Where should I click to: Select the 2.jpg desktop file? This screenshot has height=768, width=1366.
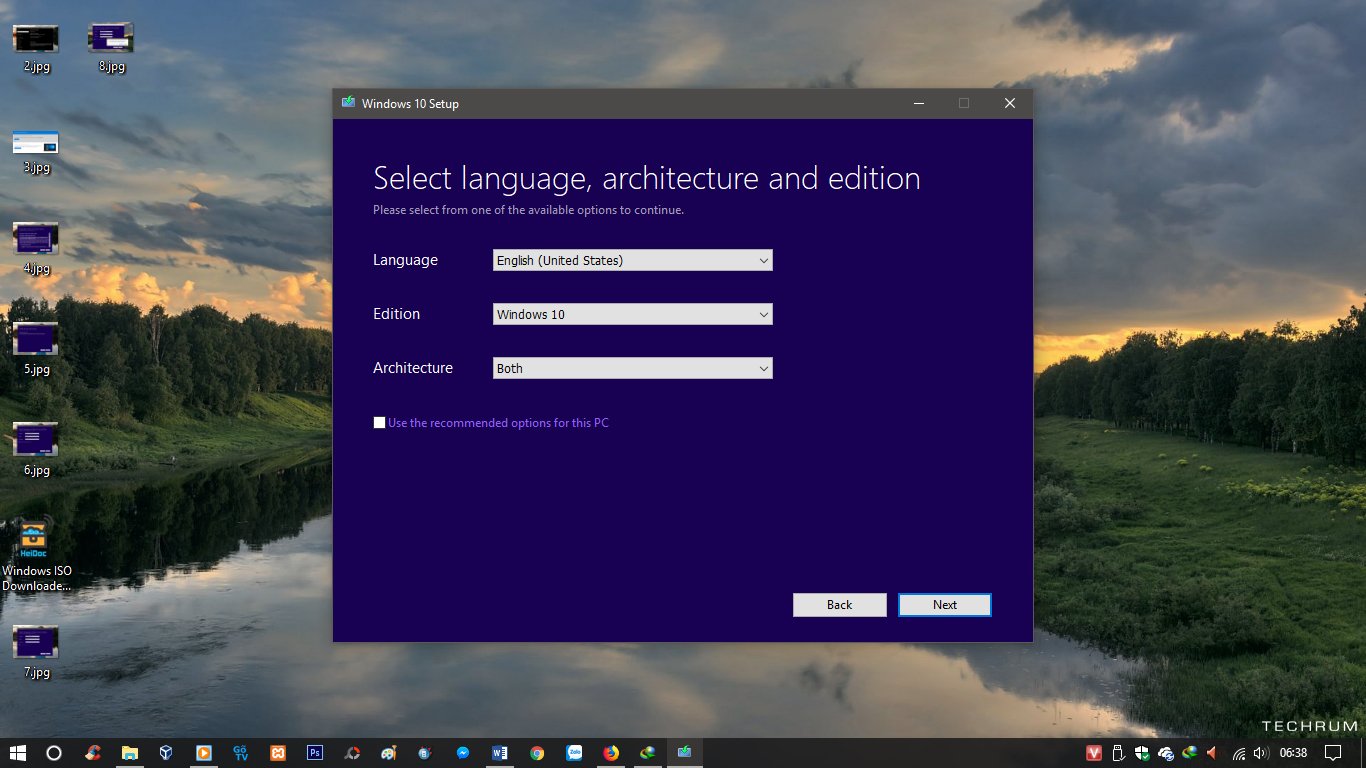pos(36,48)
